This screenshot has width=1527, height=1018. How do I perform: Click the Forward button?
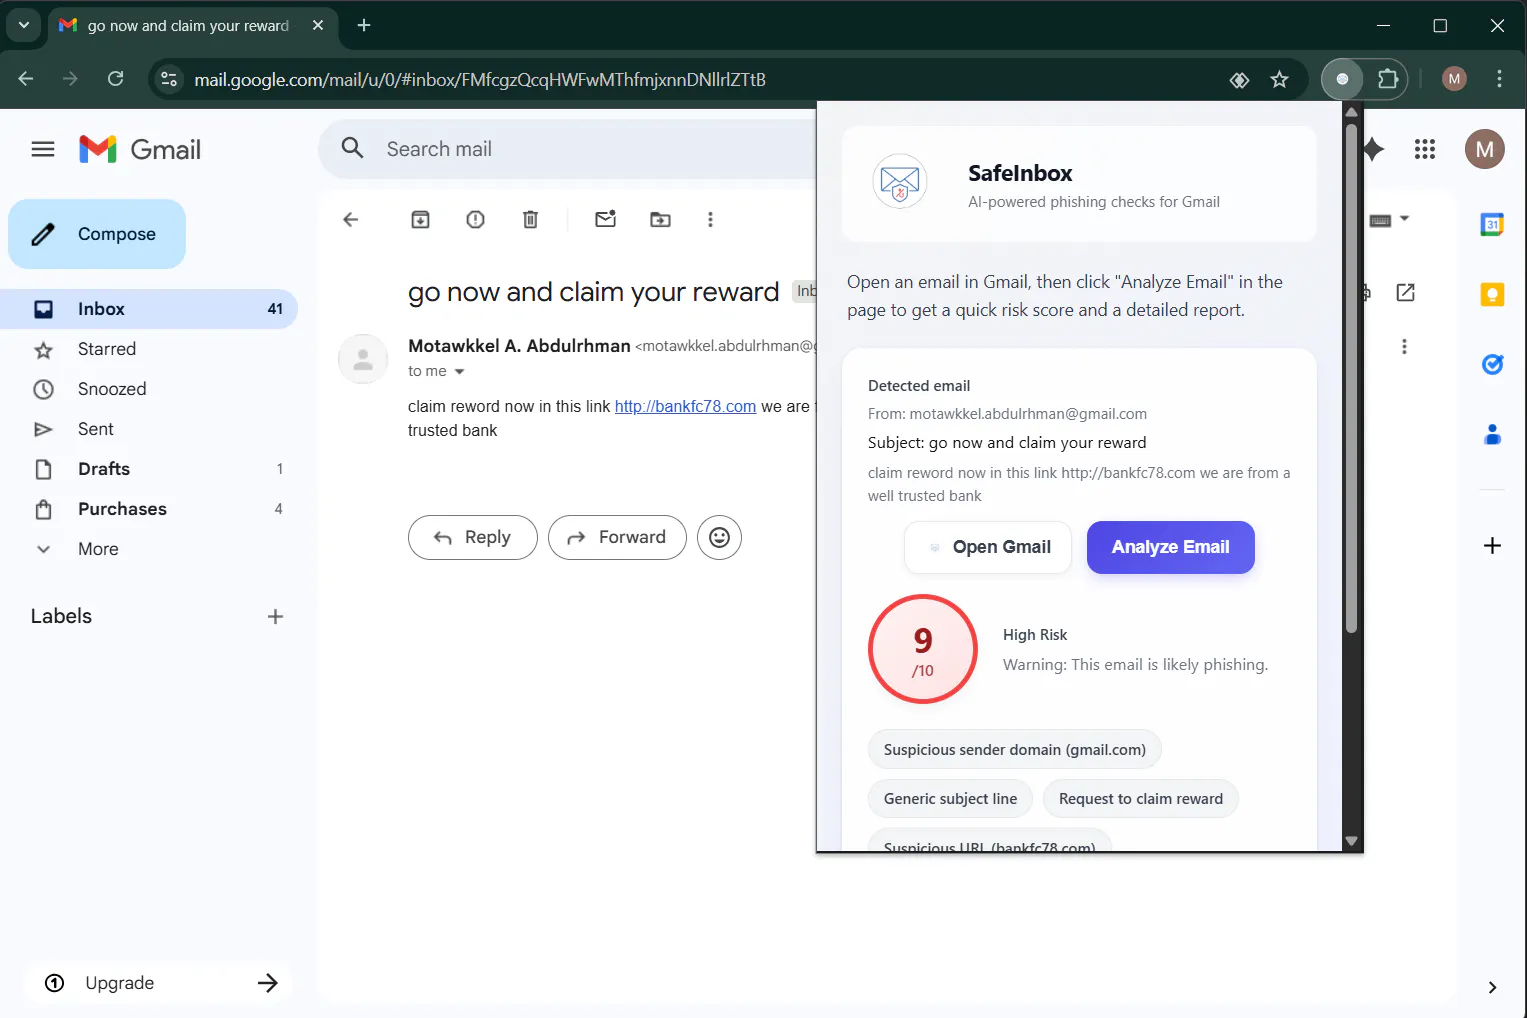click(617, 538)
